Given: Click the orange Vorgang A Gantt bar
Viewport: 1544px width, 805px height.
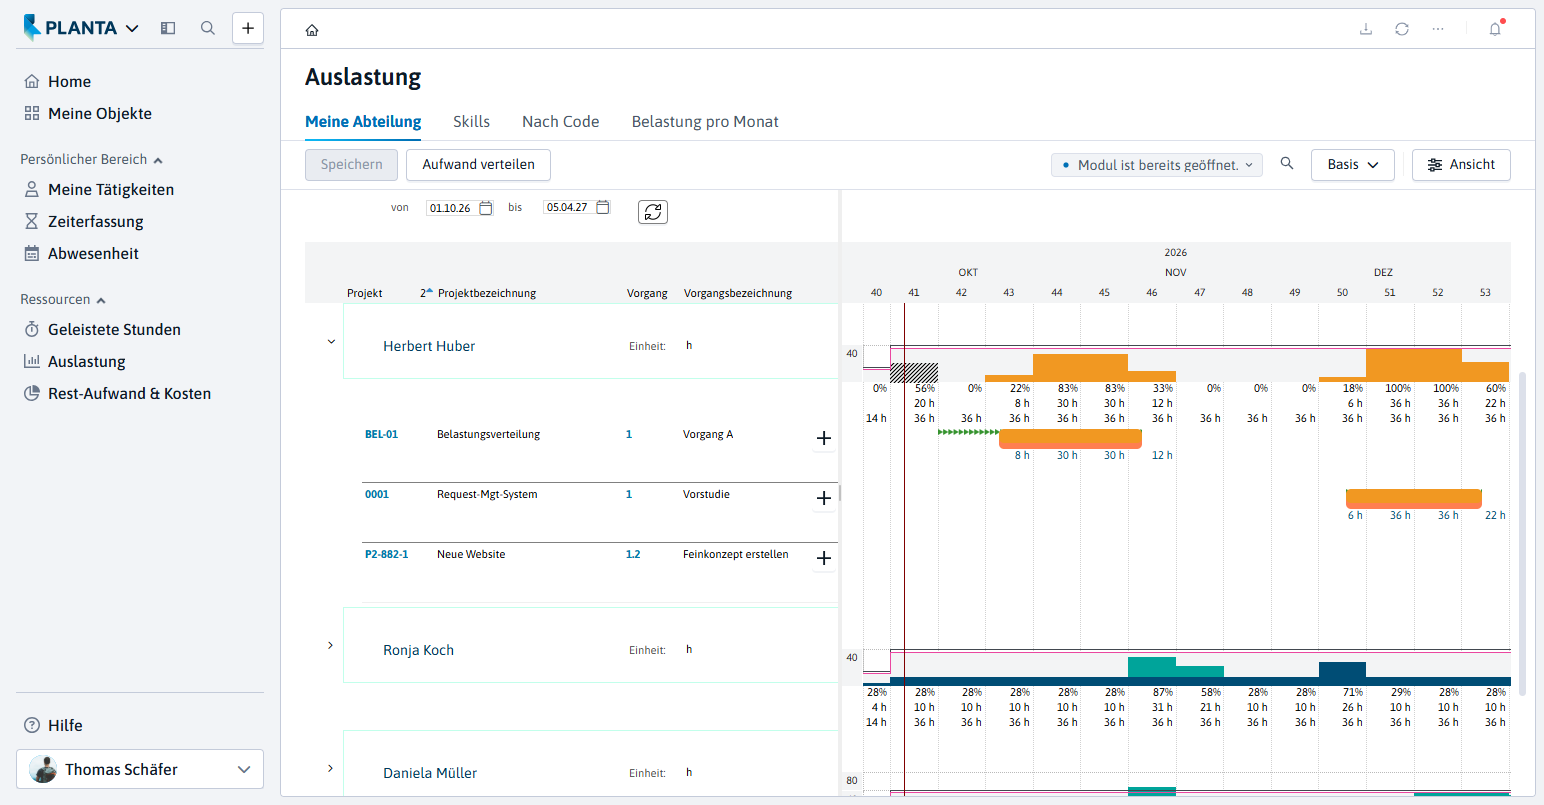Looking at the screenshot, I should tap(1070, 438).
